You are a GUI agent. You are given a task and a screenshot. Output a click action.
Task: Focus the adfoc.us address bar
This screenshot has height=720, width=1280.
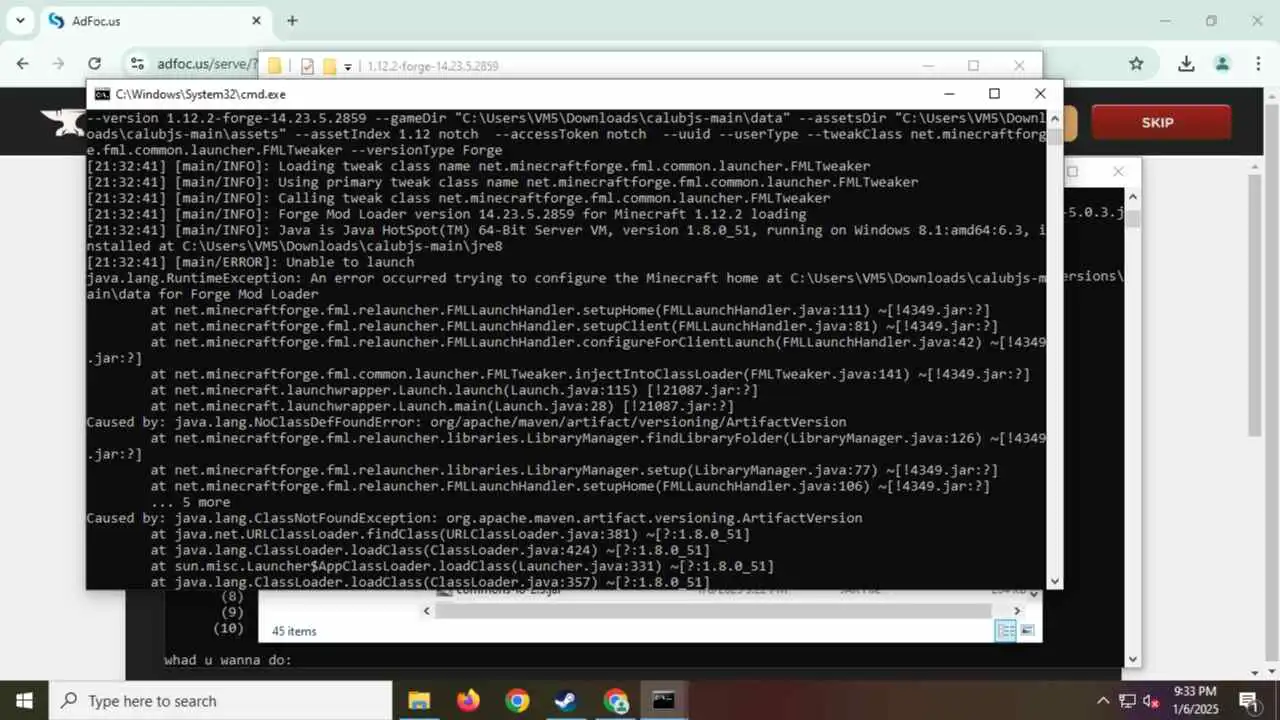(207, 64)
